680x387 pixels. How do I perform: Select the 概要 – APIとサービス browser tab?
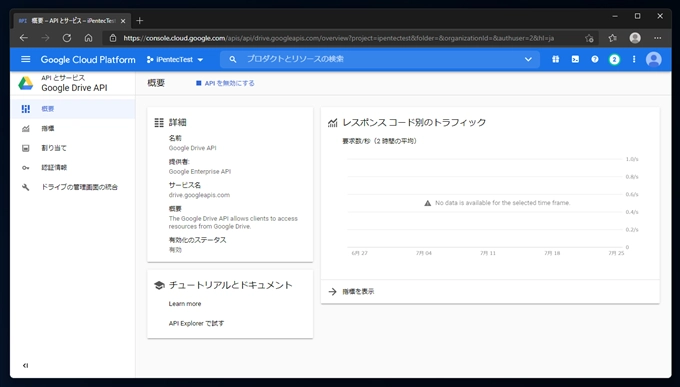click(x=72, y=21)
